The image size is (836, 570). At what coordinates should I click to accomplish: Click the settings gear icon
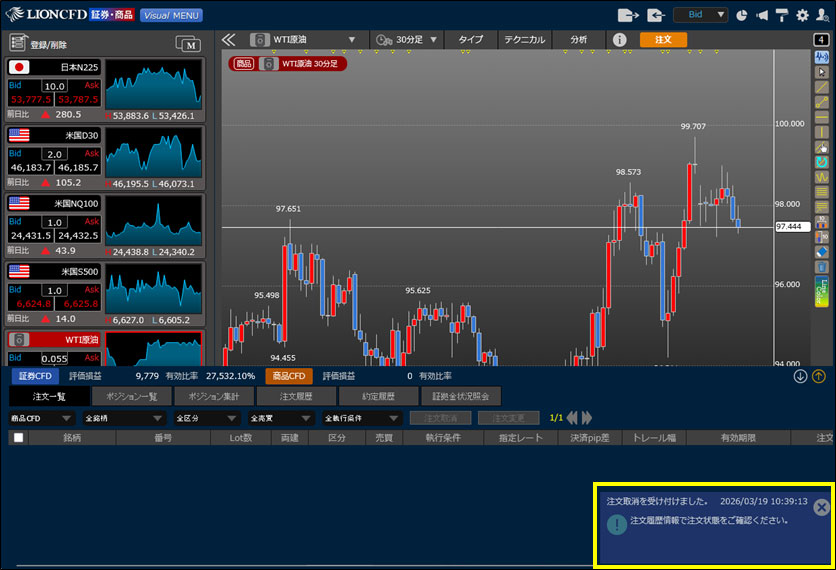(802, 15)
